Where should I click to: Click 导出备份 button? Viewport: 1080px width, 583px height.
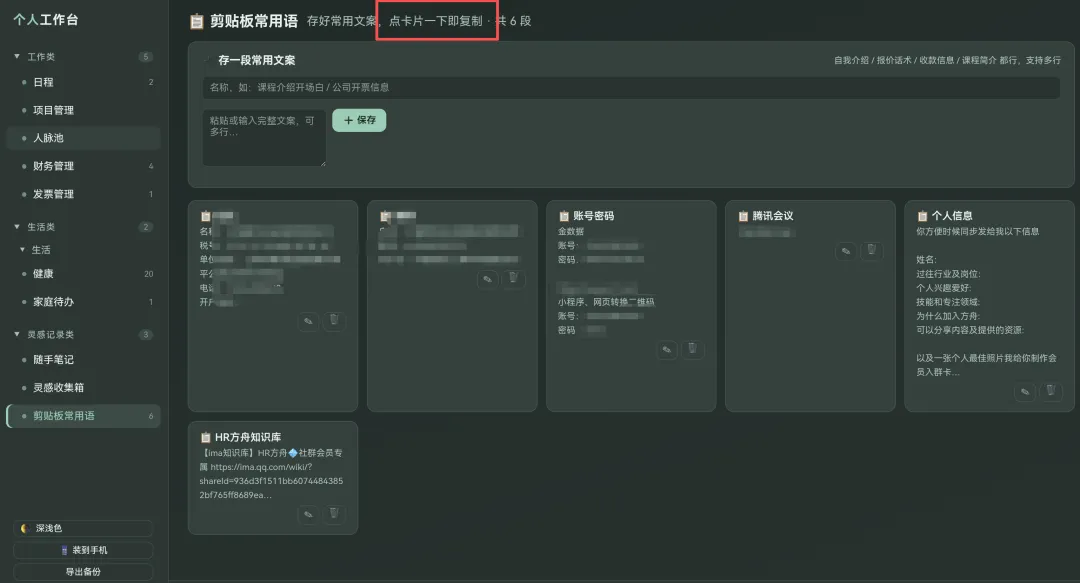(83, 572)
